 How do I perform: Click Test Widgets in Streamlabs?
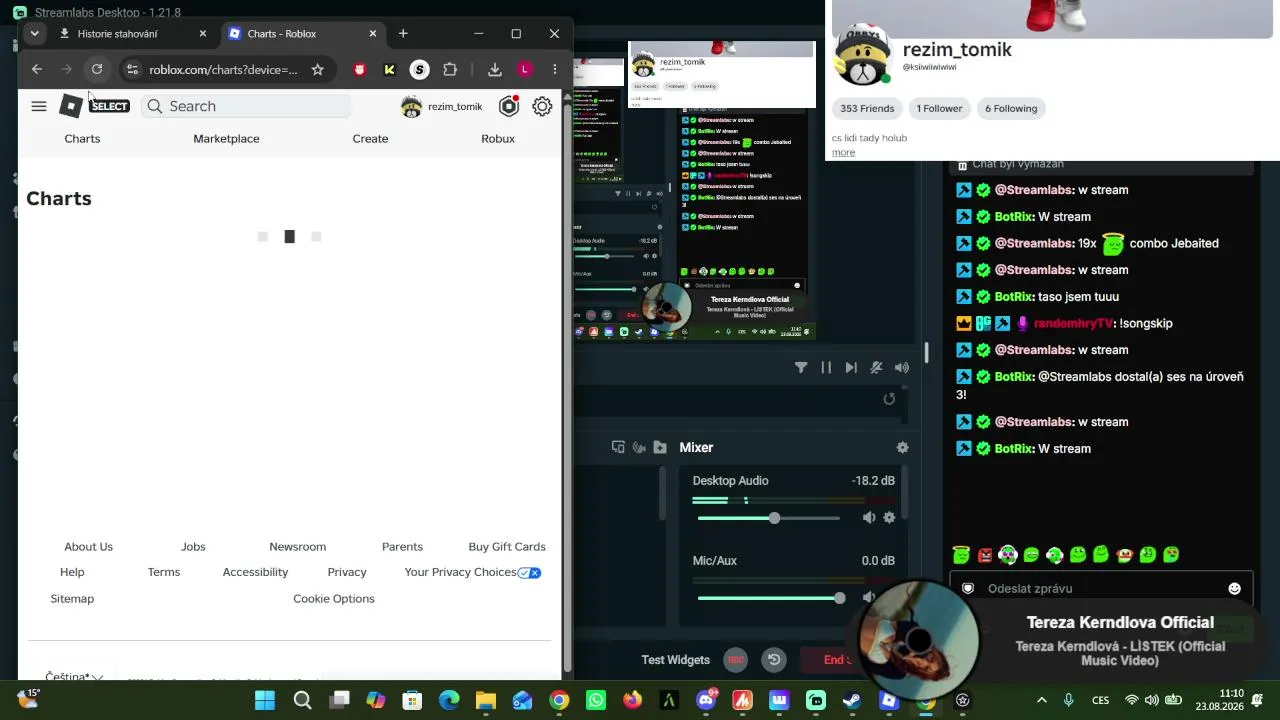point(675,659)
